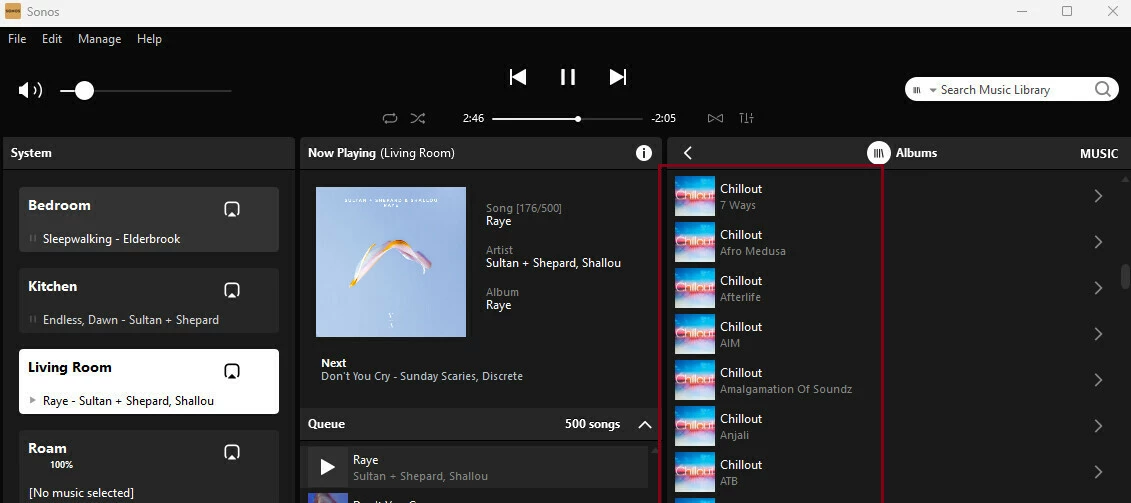Screen dimensions: 1131x503
Task: Toggle crossfade mode
Action: click(715, 118)
